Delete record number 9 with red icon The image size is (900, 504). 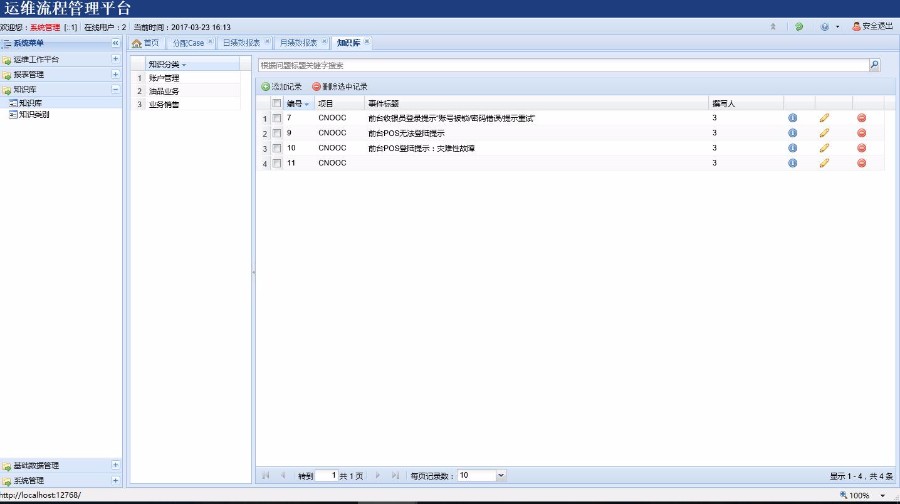862,133
